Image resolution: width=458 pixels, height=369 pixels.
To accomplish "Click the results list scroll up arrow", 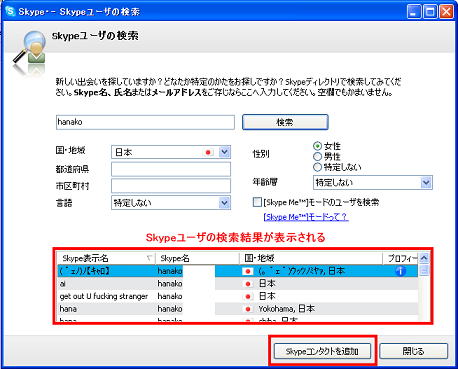I will (424, 258).
